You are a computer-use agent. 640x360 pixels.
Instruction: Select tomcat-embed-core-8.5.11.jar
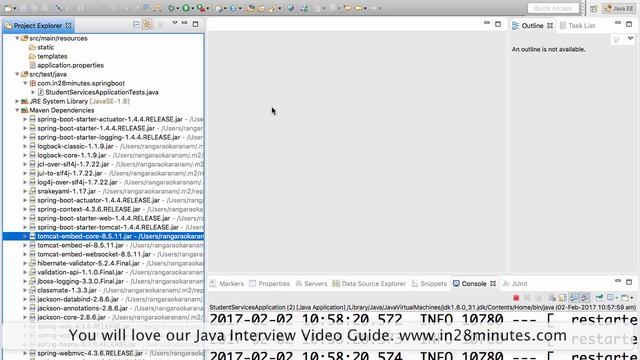104,236
